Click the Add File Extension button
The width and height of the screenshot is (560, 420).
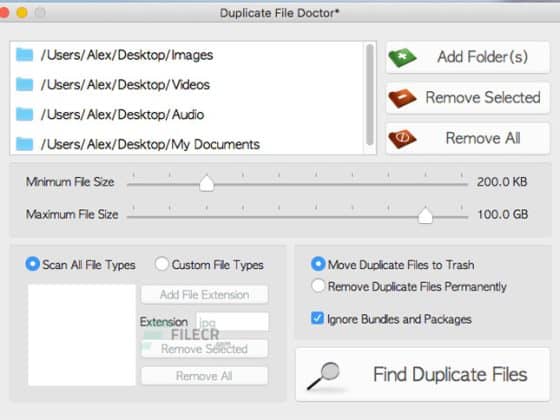click(205, 295)
